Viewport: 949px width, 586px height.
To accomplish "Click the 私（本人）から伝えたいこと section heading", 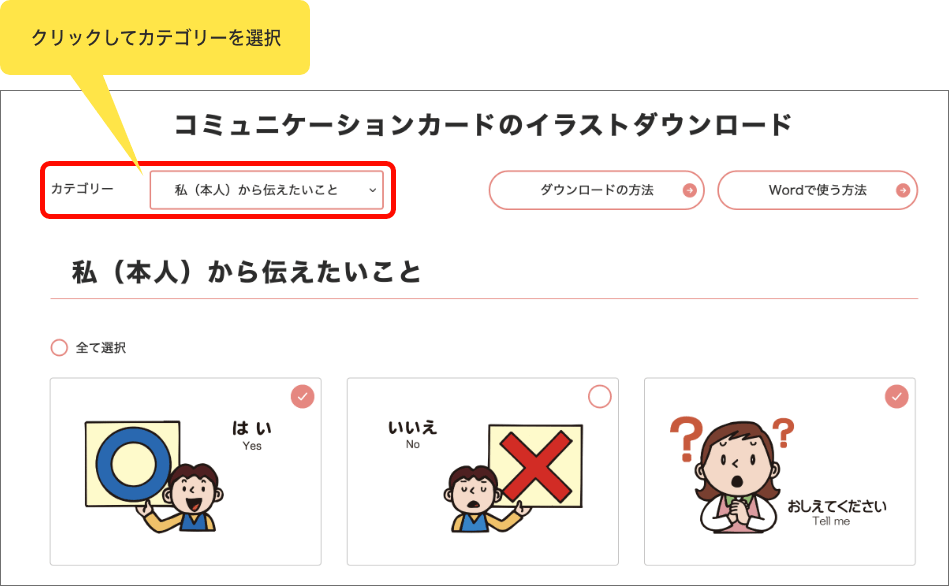I will pyautogui.click(x=246, y=272).
